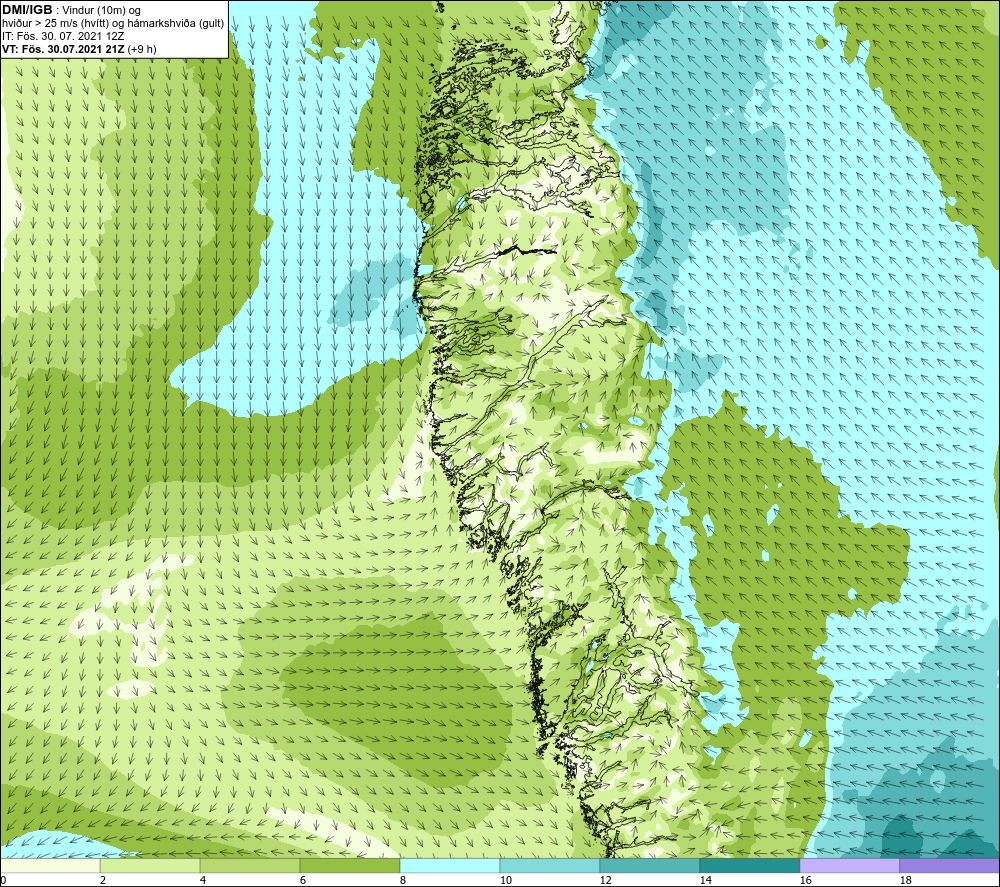Click the light purple 16–18 m/s legend swatch
Viewport: 1000px width, 887px height.
pos(849,866)
